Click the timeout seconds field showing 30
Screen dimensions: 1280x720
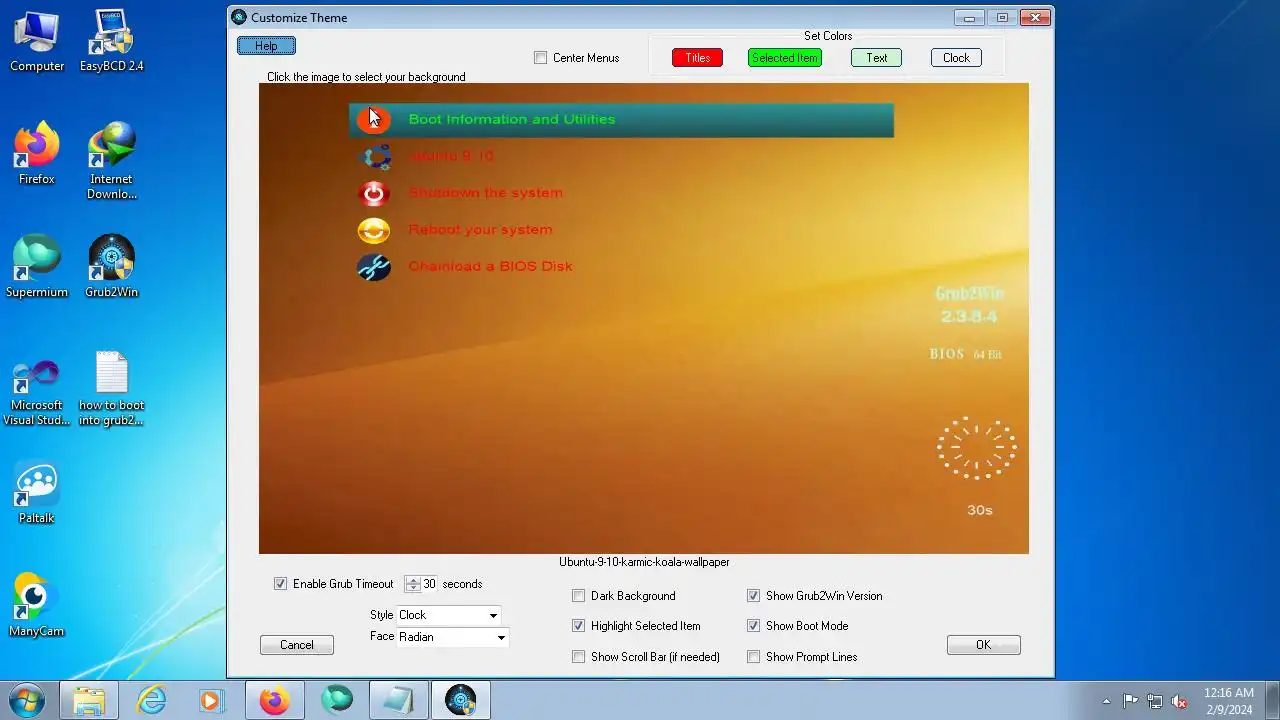pyautogui.click(x=430, y=584)
